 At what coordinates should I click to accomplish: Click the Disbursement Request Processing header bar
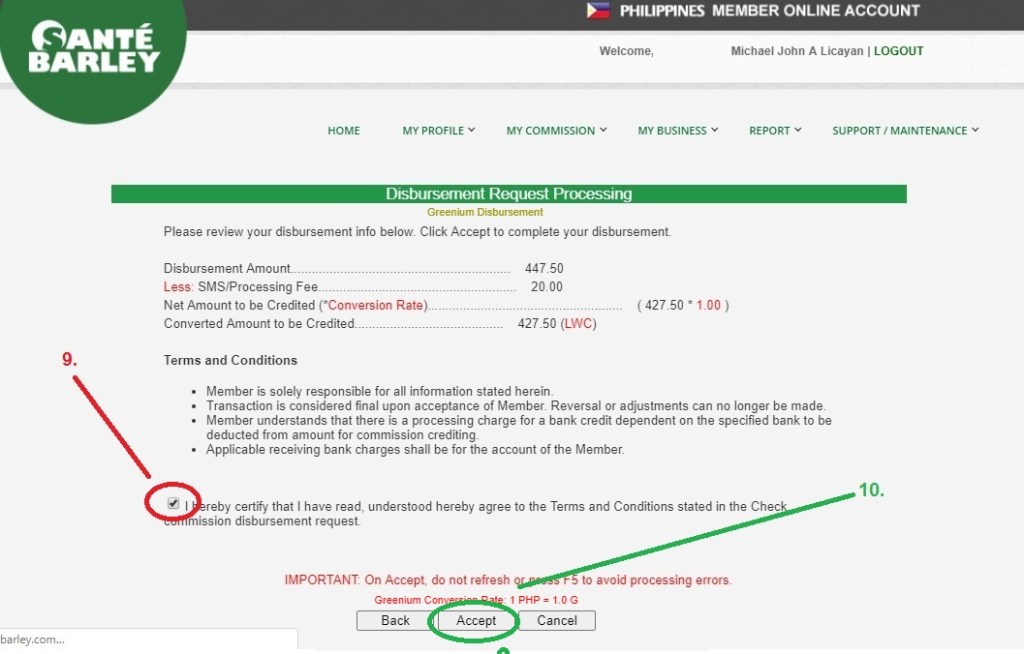(508, 194)
